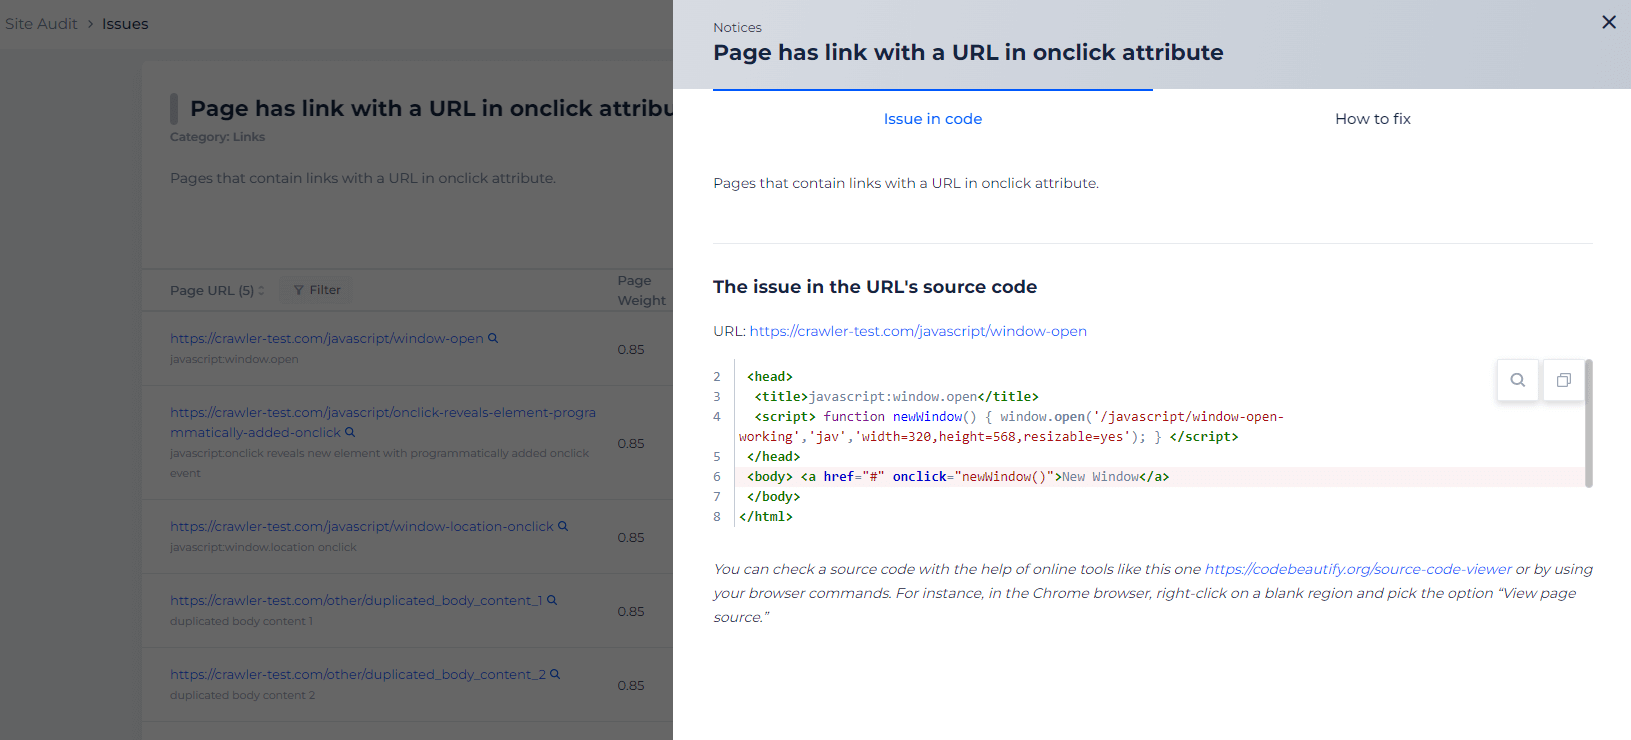Click the 'Category: Links' label

(217, 137)
